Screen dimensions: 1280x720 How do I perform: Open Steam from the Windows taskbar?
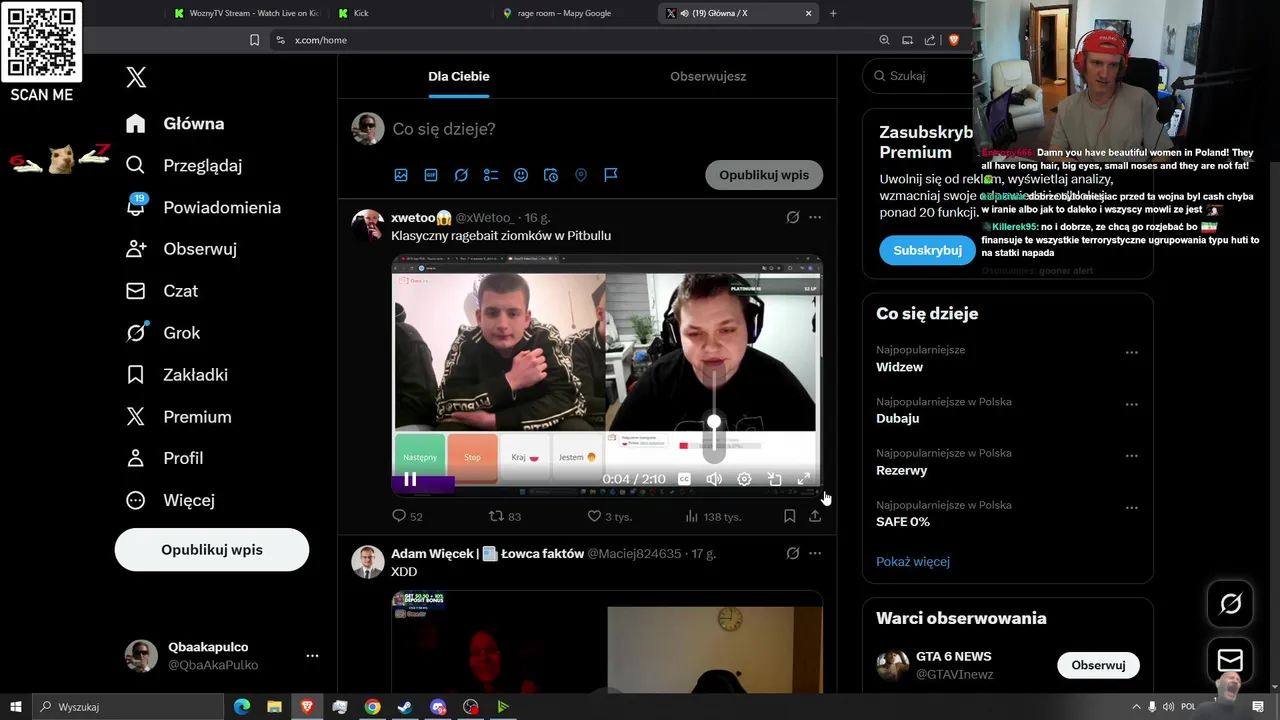click(405, 707)
